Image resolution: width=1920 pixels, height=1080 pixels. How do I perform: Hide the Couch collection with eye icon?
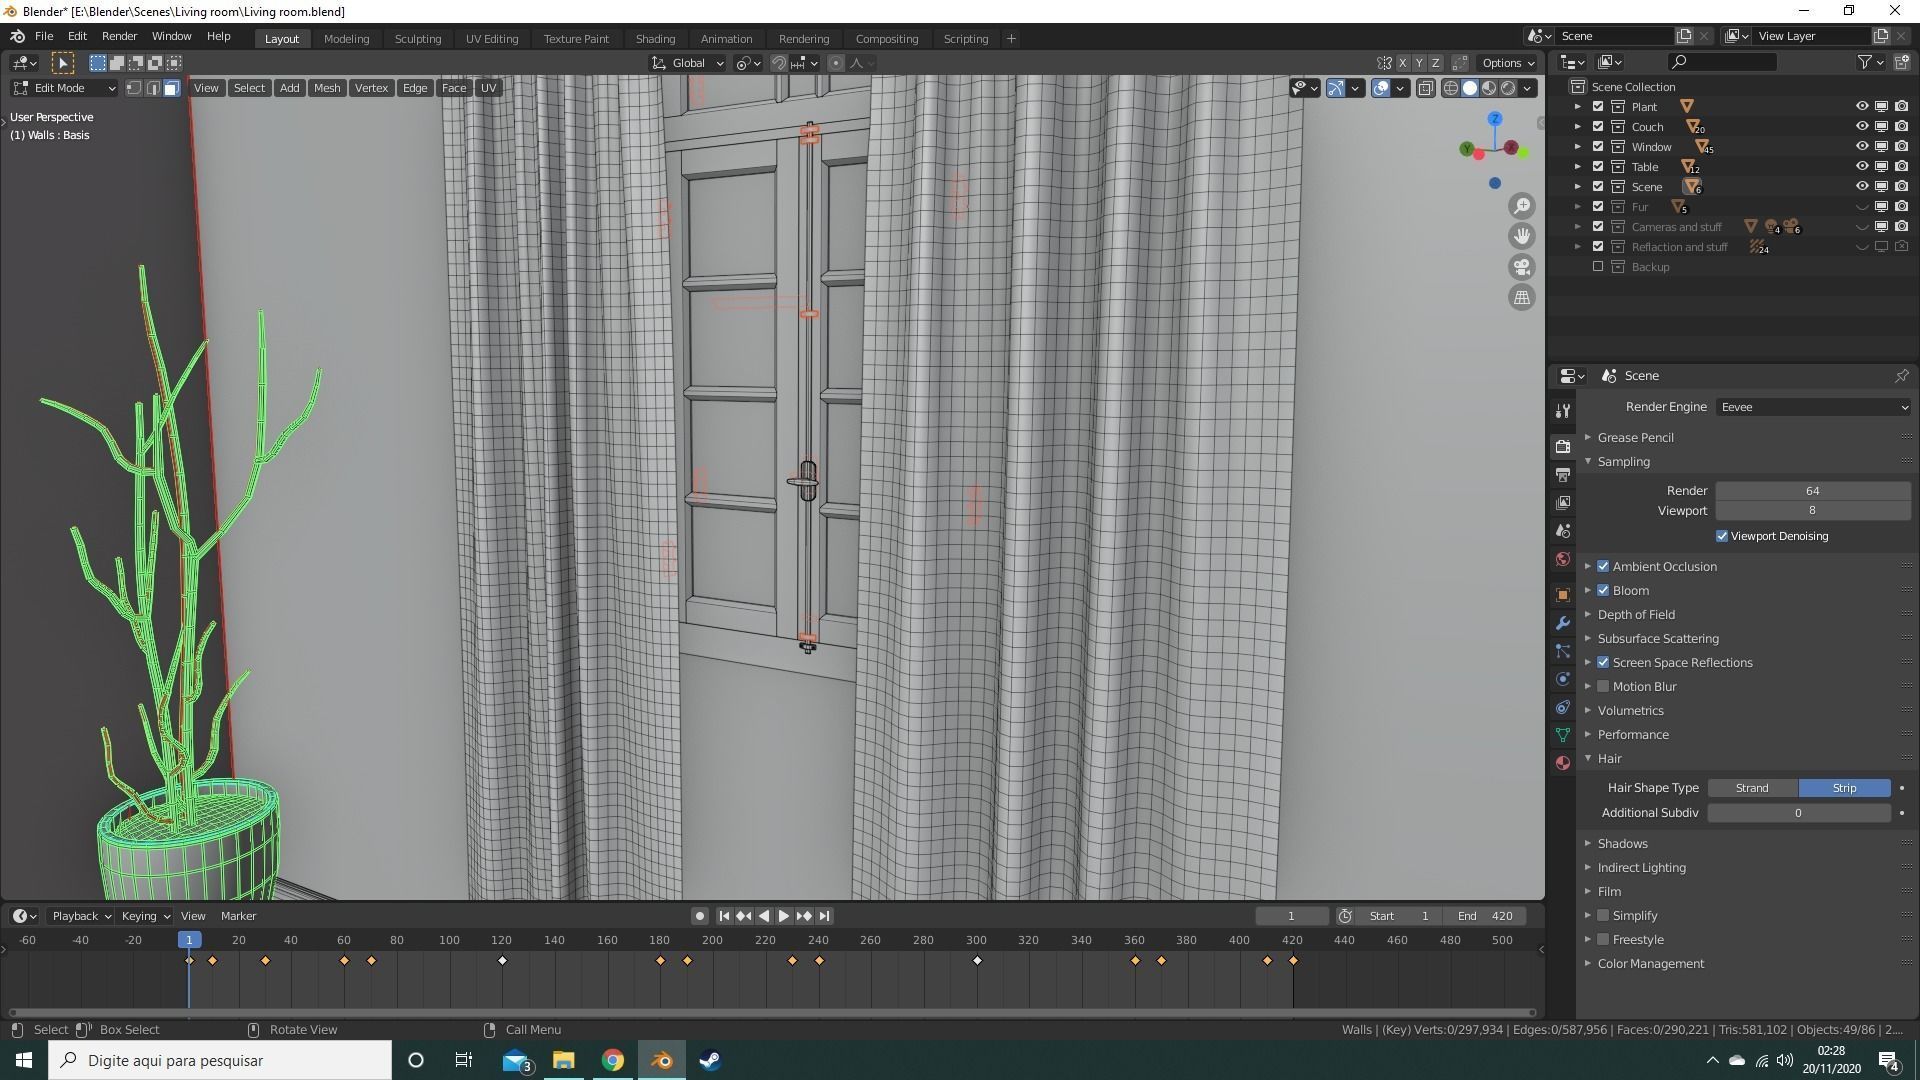tap(1861, 127)
